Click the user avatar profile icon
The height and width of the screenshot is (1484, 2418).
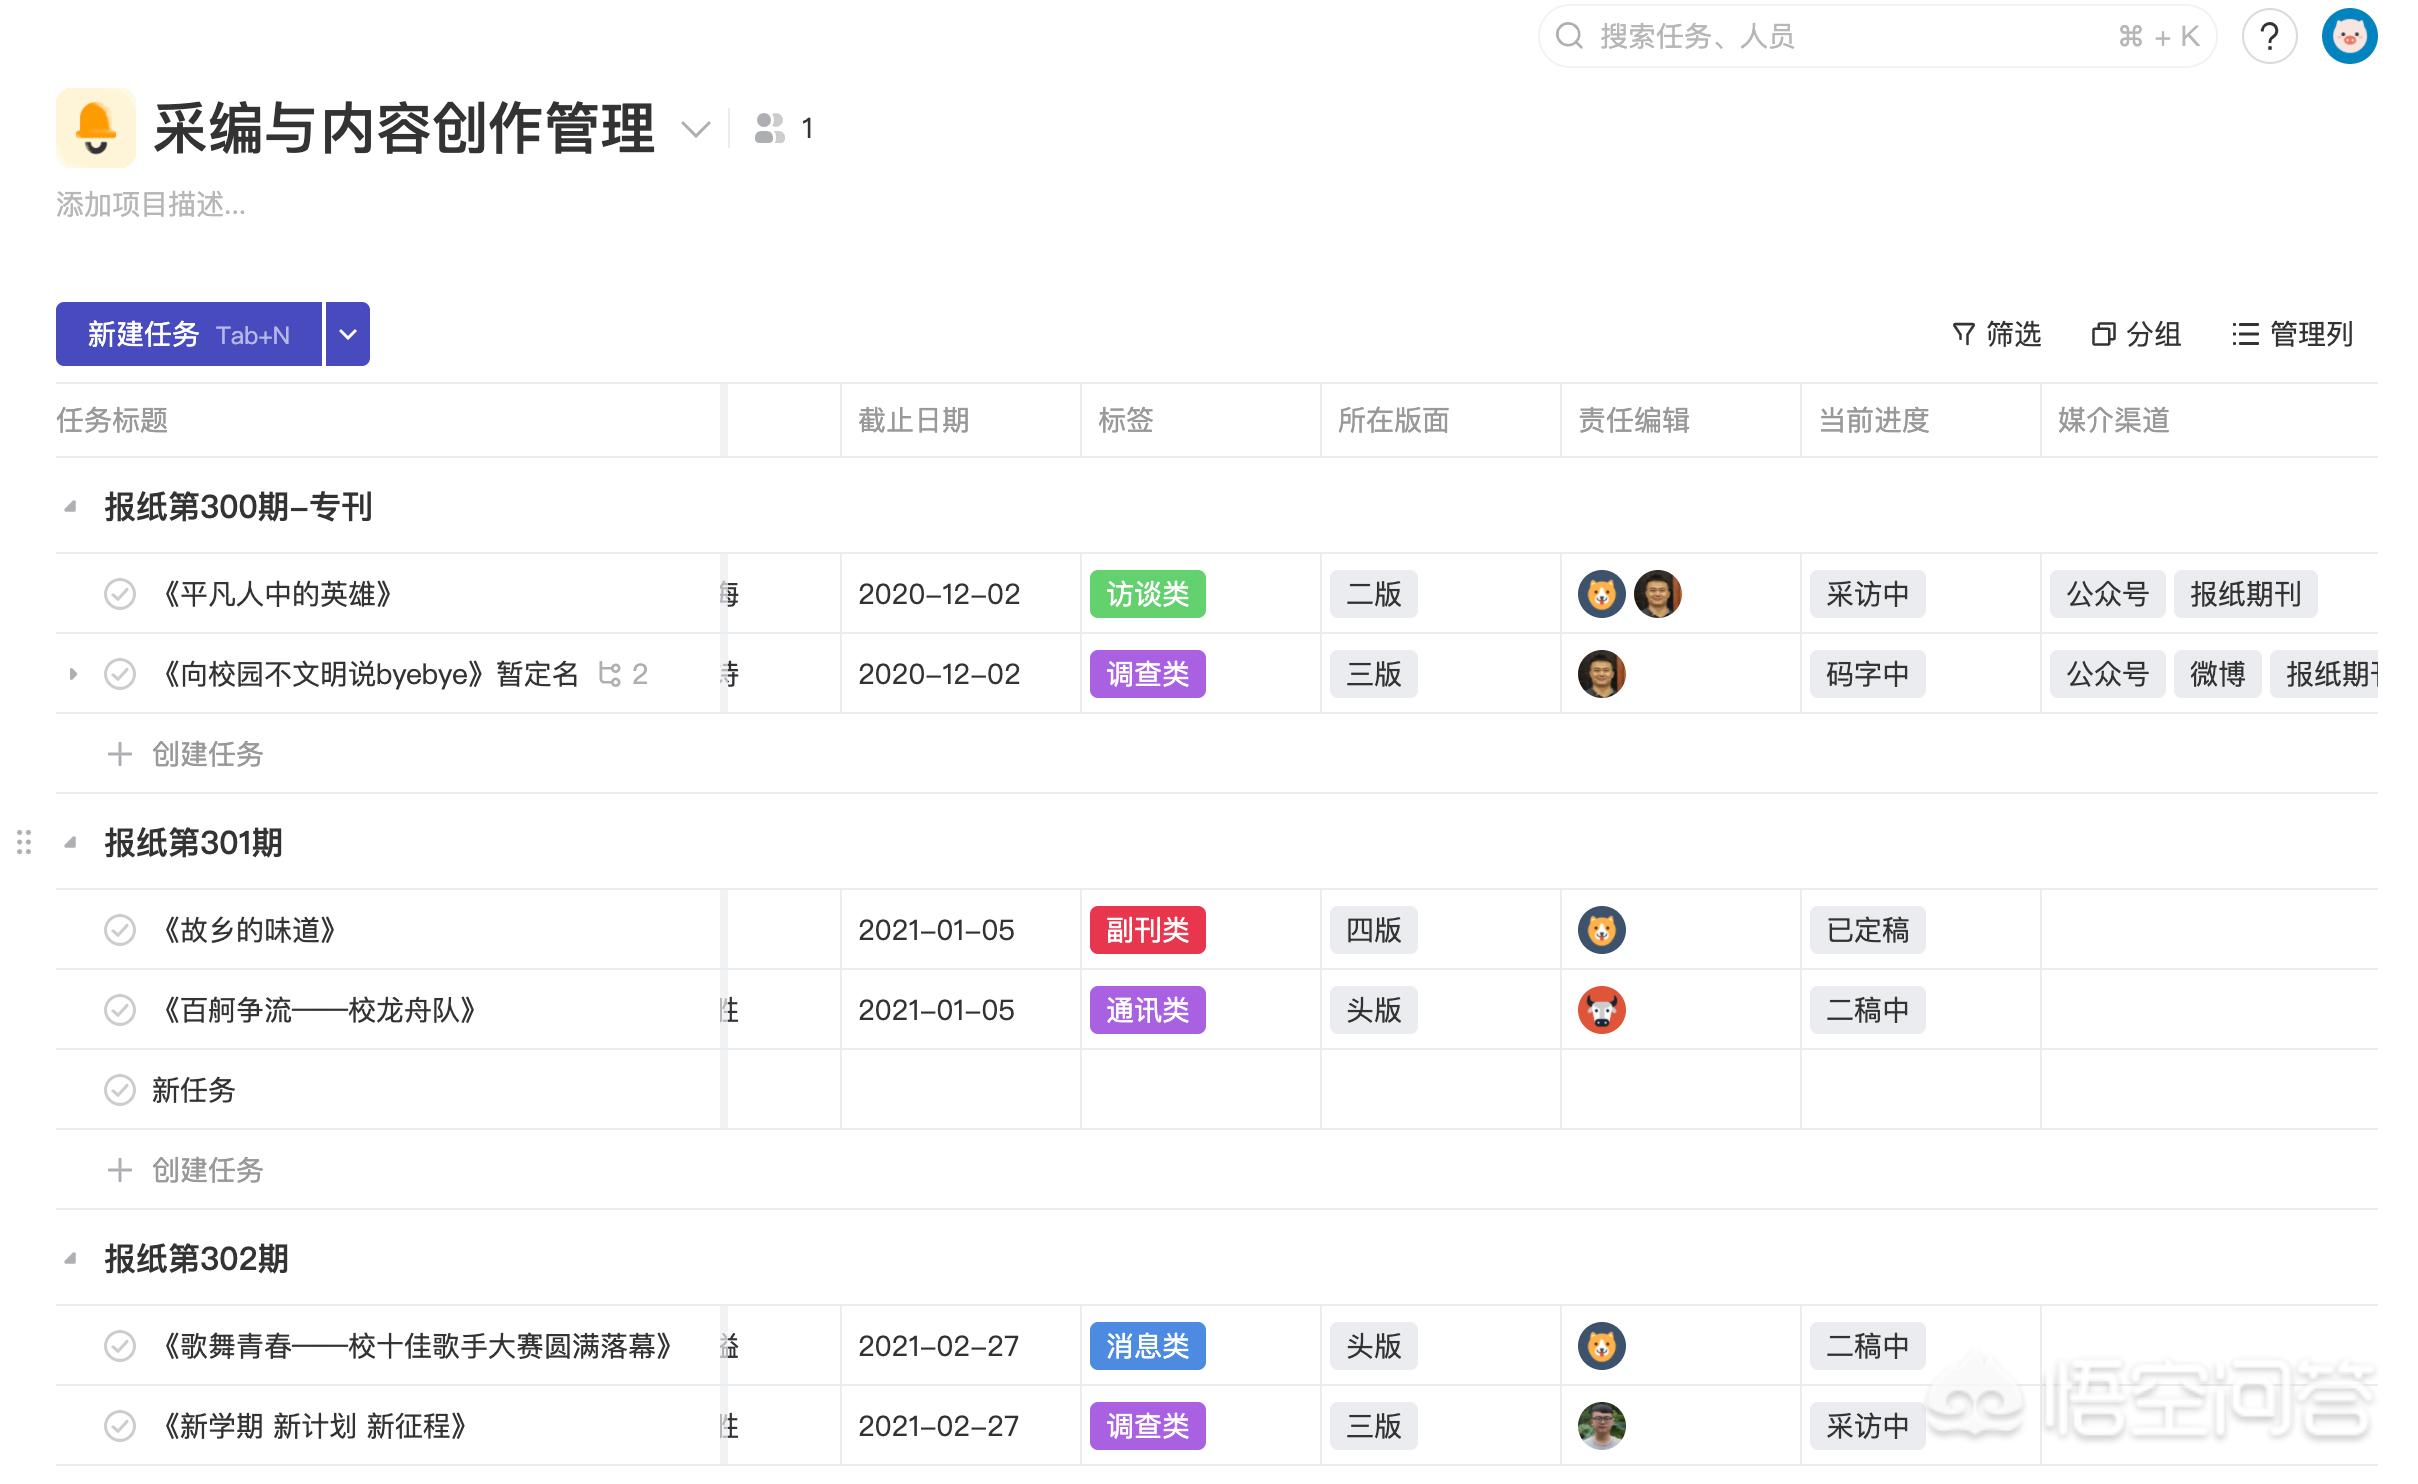click(2354, 38)
